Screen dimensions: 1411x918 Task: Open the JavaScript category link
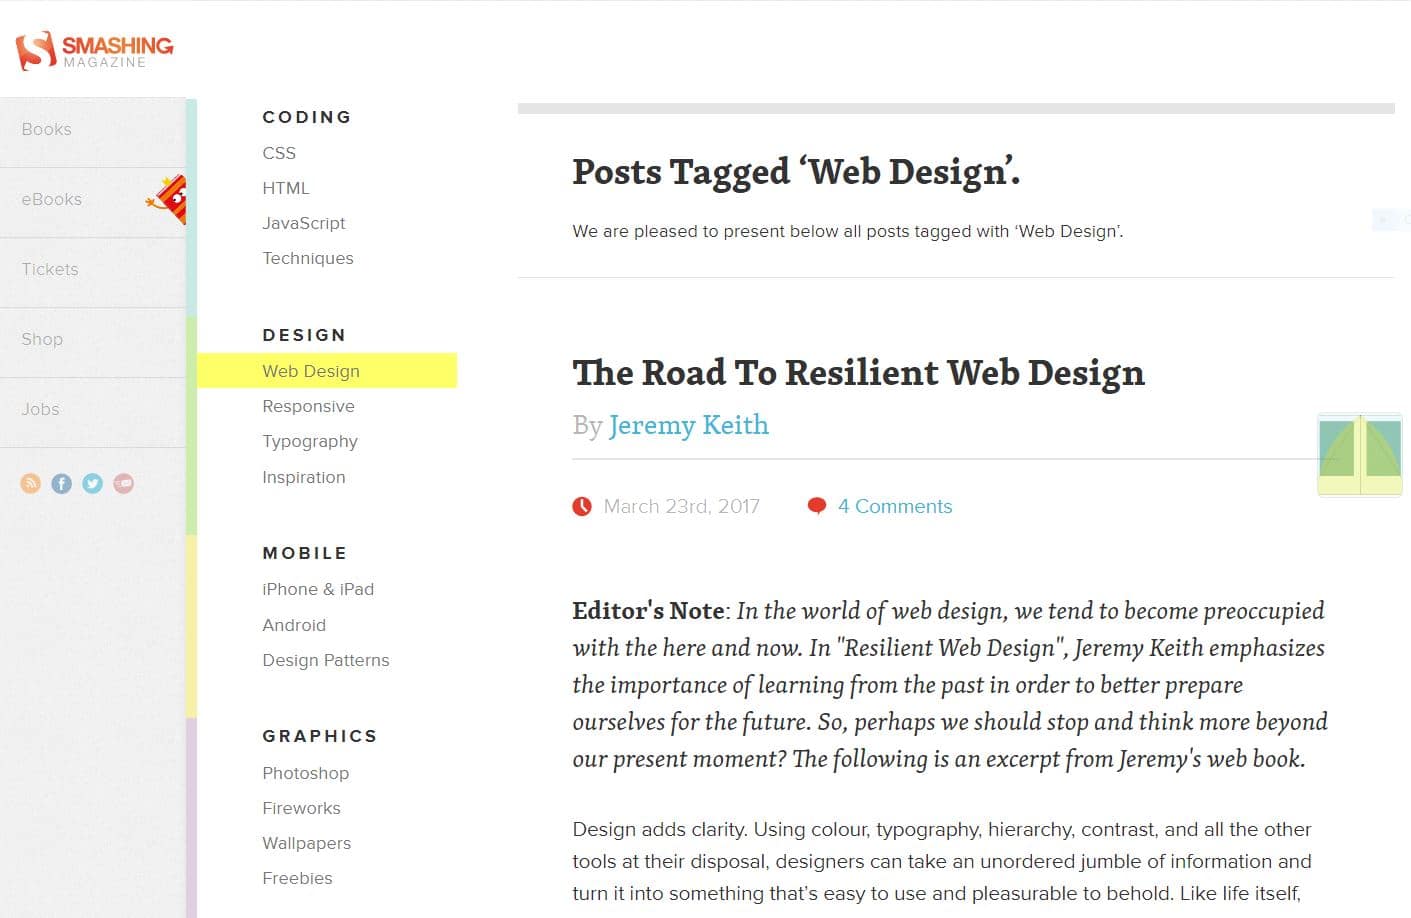coord(304,223)
